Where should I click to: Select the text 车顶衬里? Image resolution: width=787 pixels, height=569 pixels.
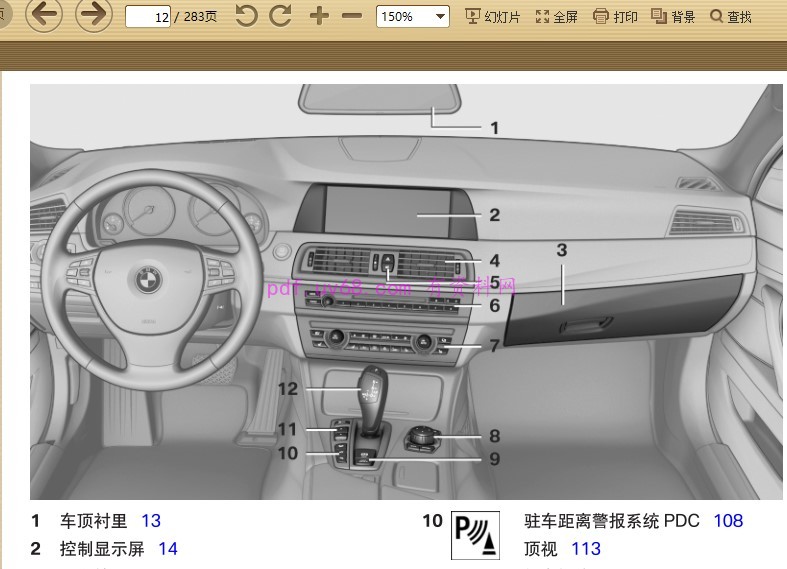93,521
